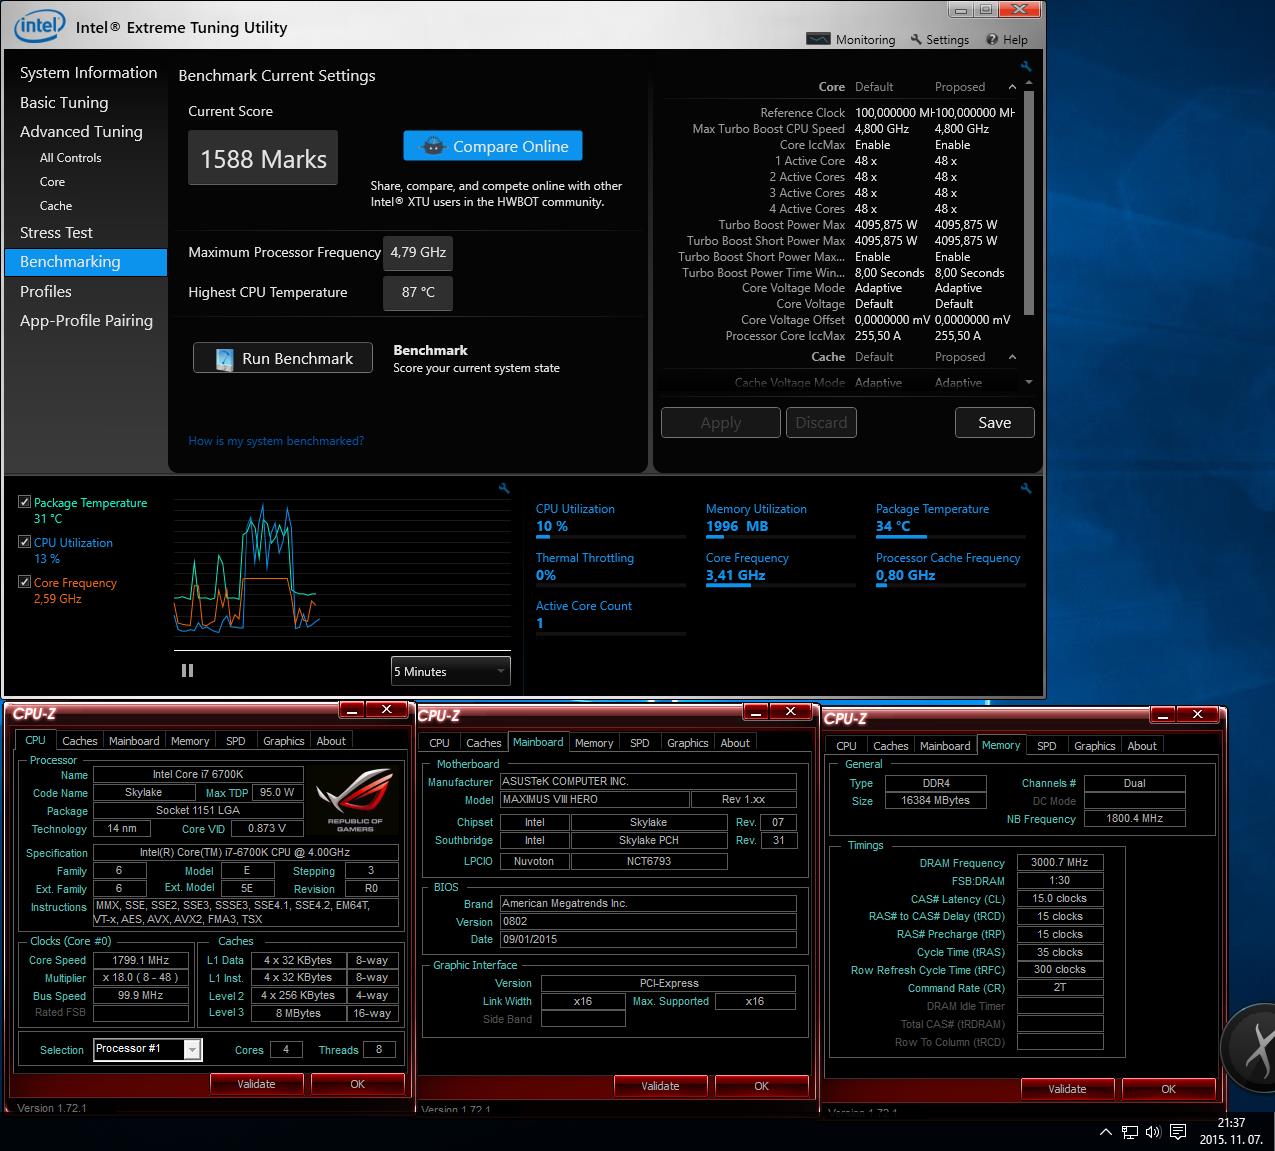The image size is (1275, 1151).
Task: Click OK in the first CPU-Z window
Action: pyautogui.click(x=357, y=1084)
